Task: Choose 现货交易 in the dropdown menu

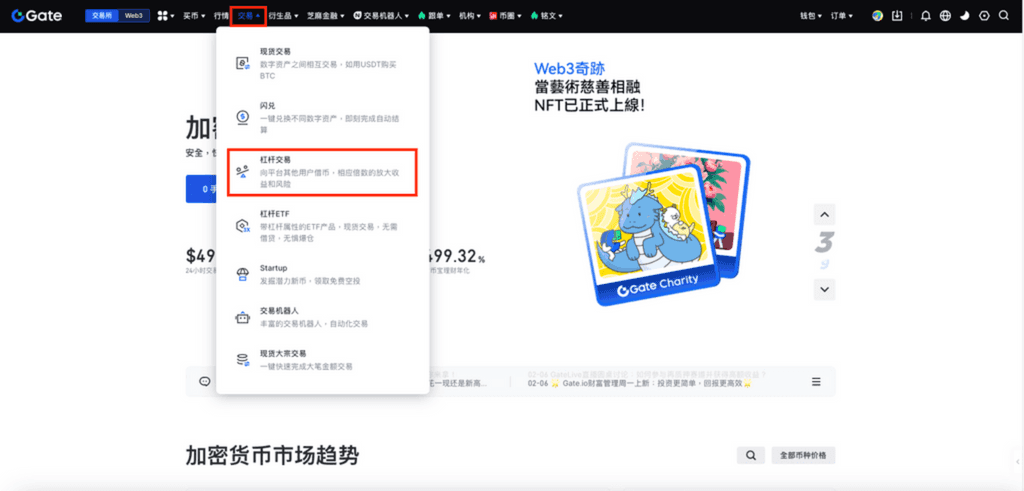Action: (x=321, y=62)
